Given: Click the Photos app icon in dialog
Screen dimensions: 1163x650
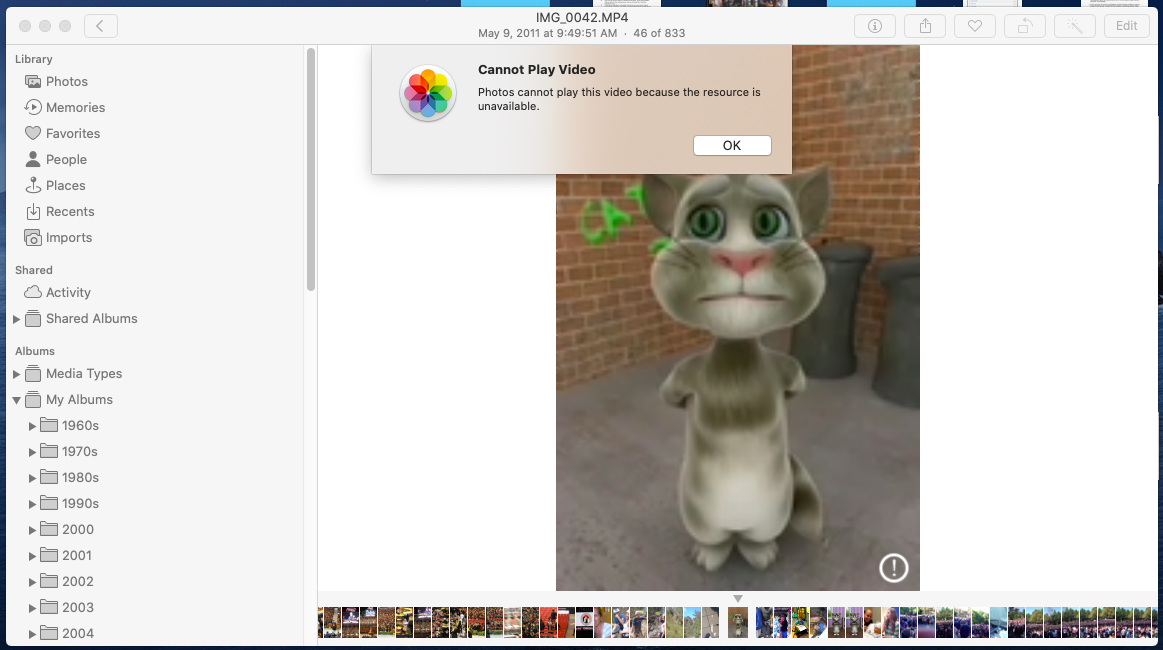Looking at the screenshot, I should pos(428,93).
